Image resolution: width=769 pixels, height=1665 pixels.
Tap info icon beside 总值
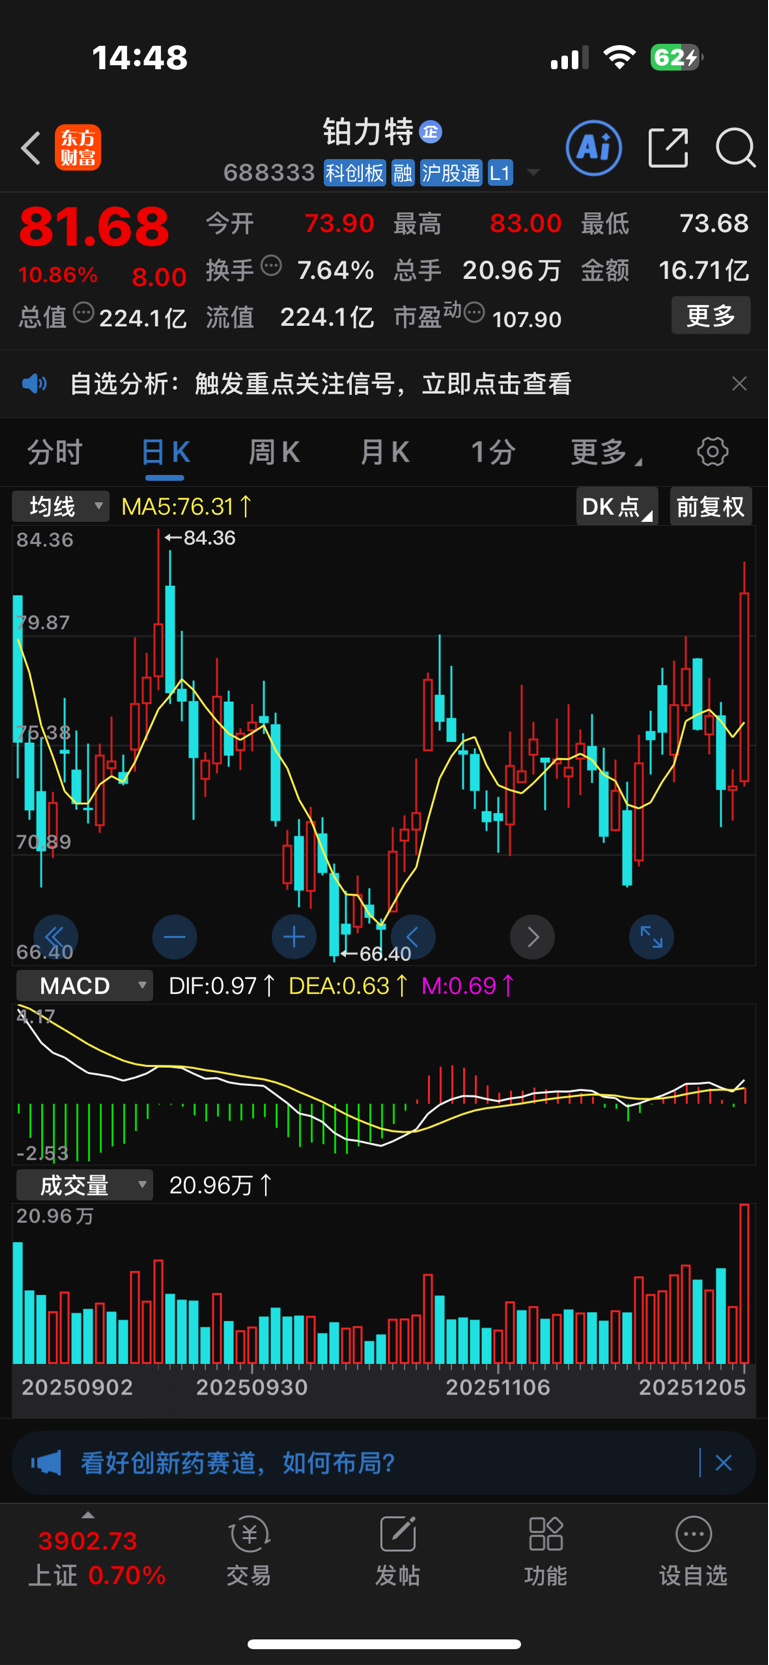pyautogui.click(x=84, y=313)
